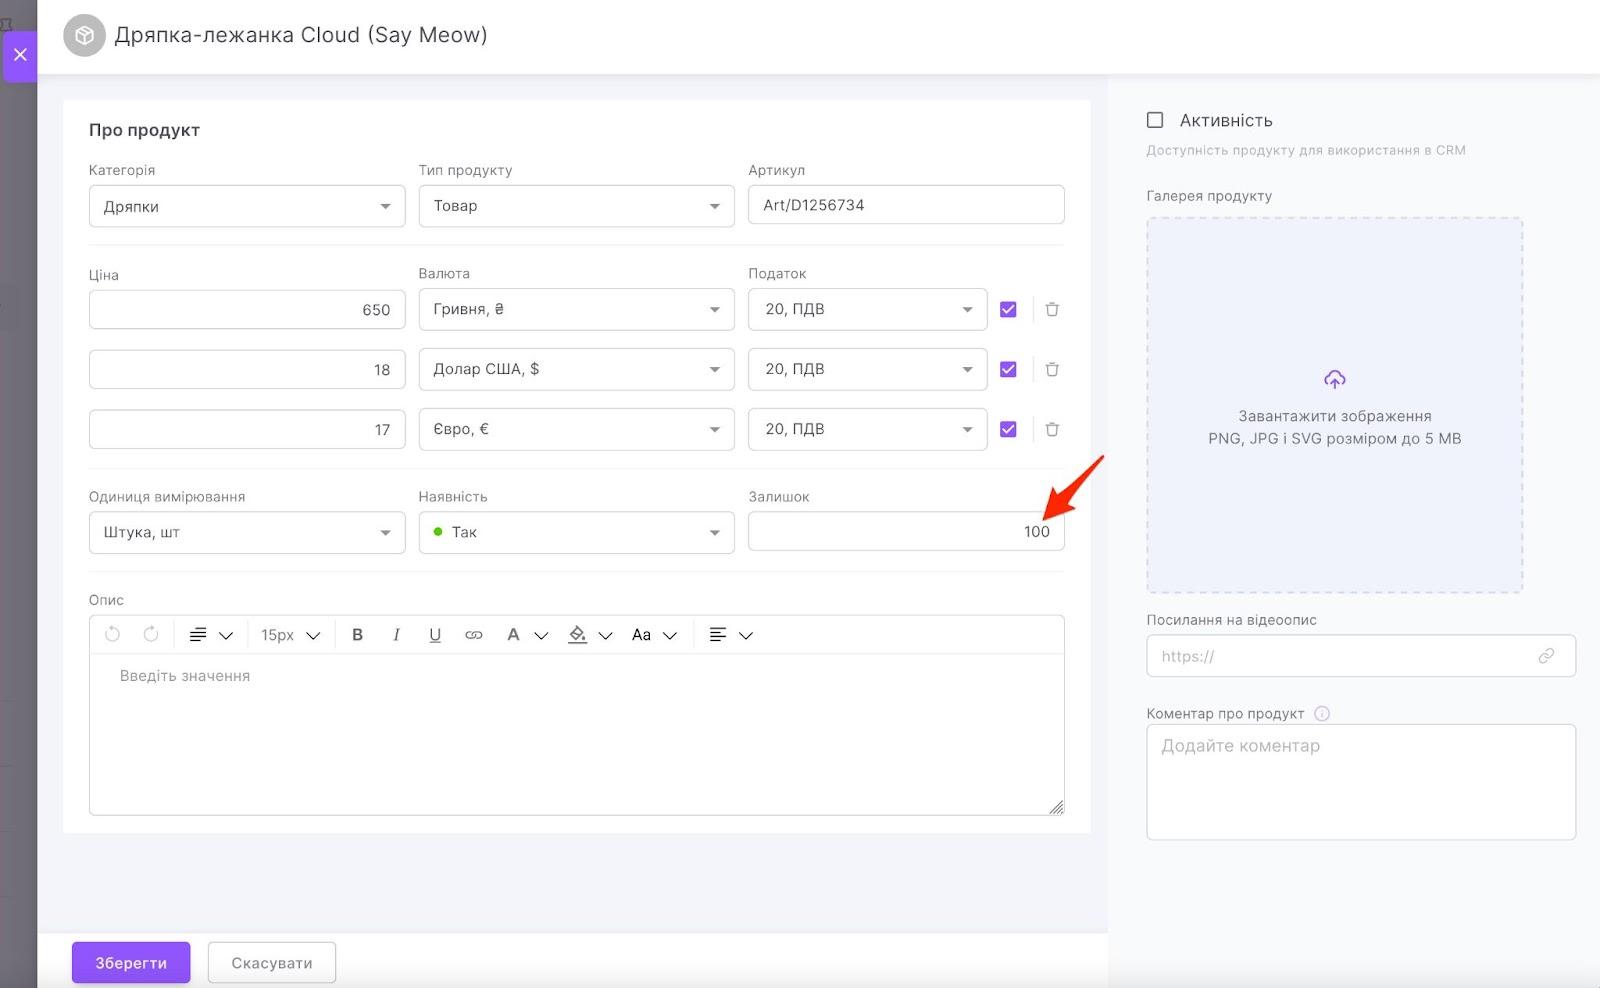Image resolution: width=1600 pixels, height=988 pixels.
Task: Toggle underline formatting in description toolbar
Action: [435, 635]
